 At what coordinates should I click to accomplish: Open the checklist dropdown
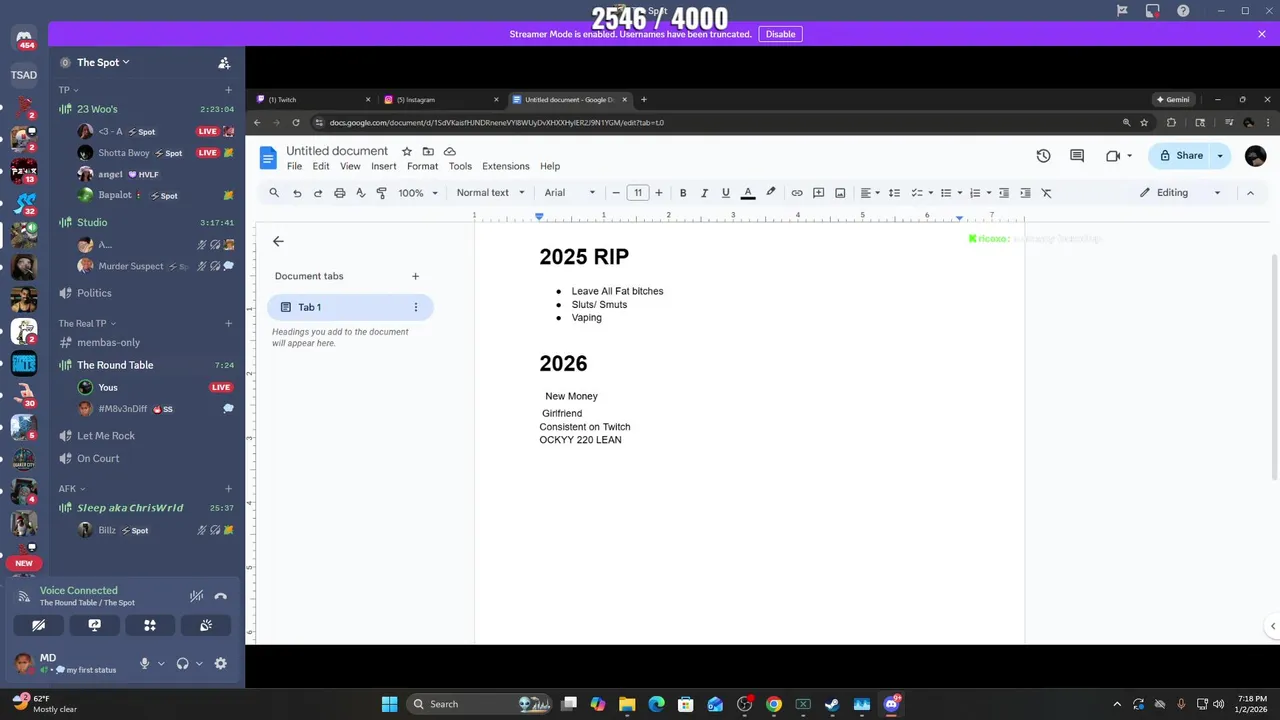click(921, 193)
